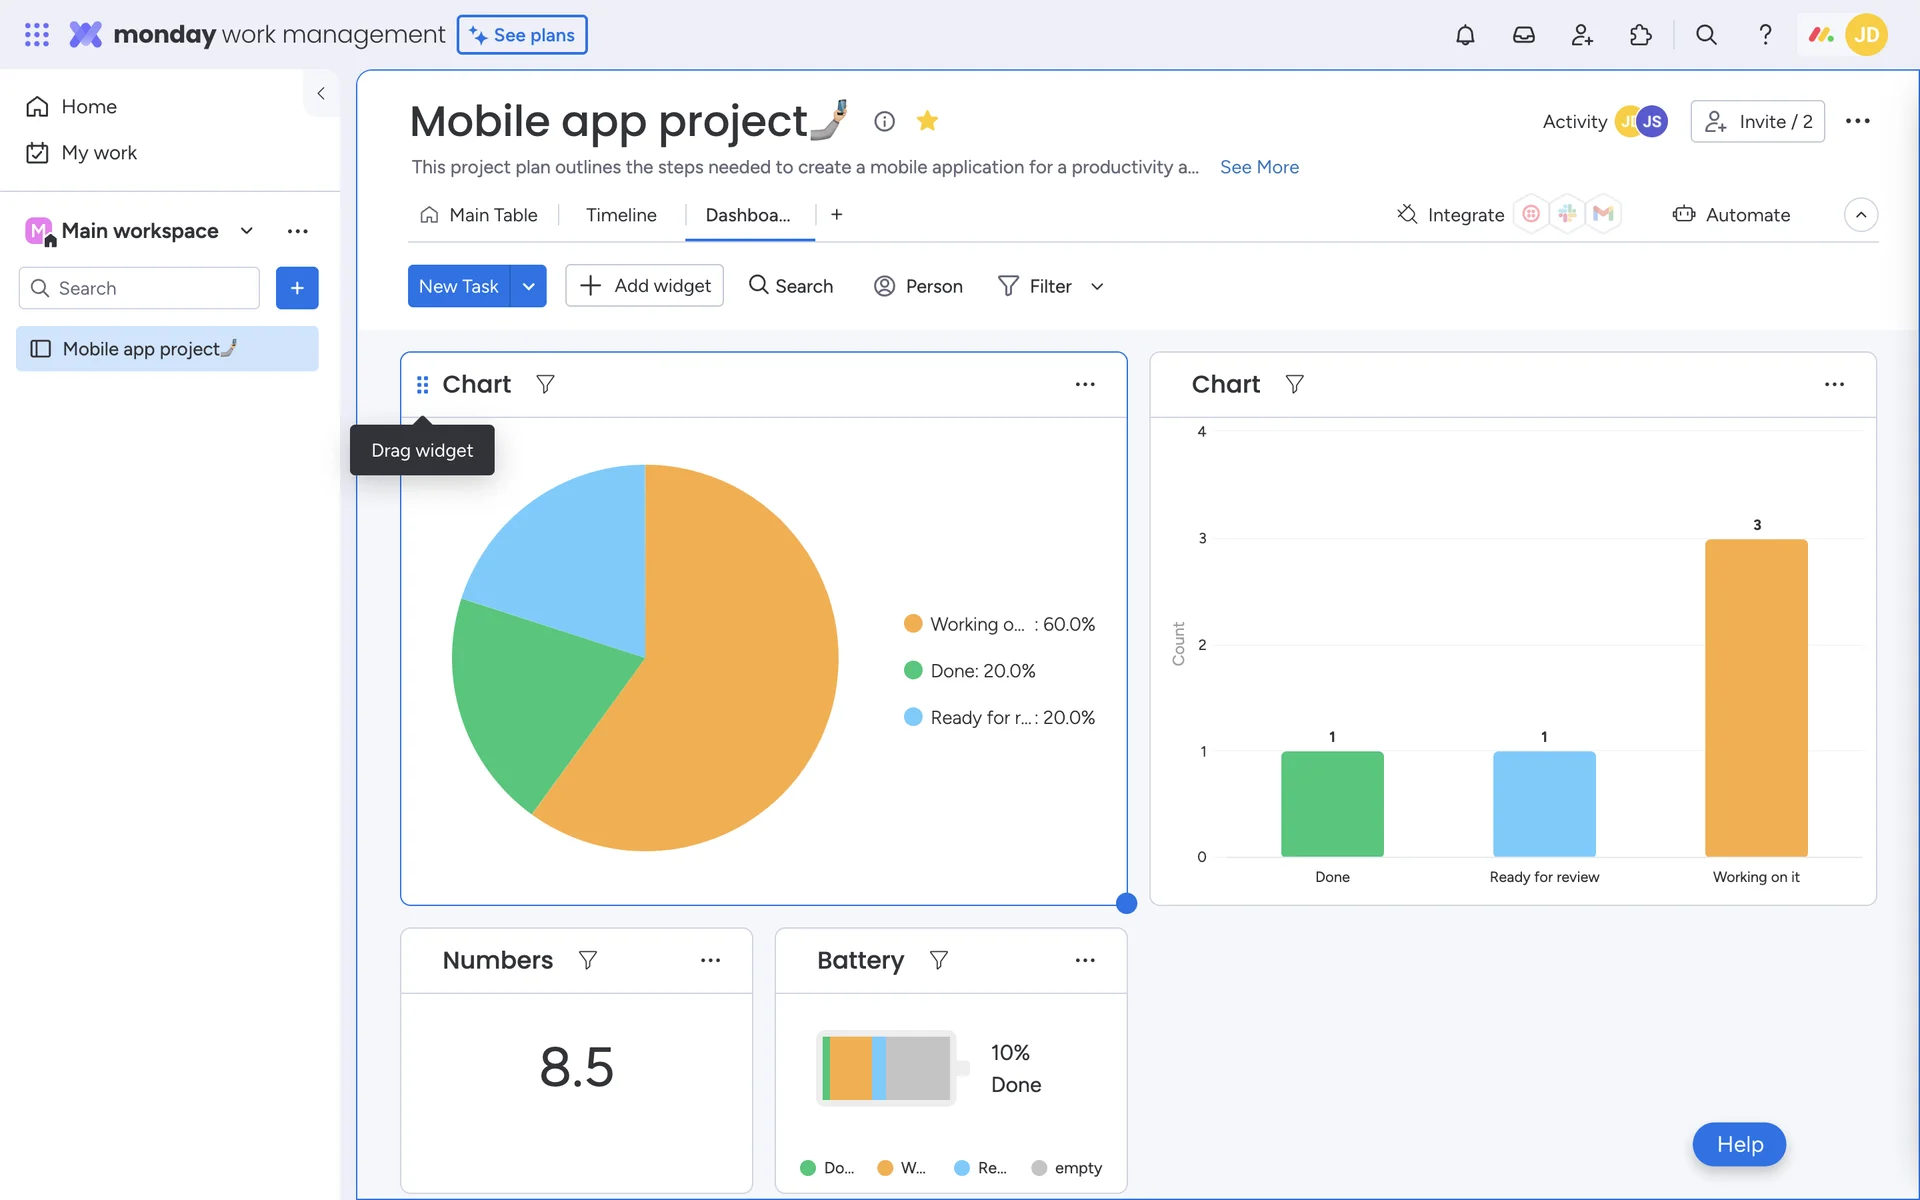Open the inbox tray icon
Image resolution: width=1920 pixels, height=1200 pixels.
tap(1523, 35)
